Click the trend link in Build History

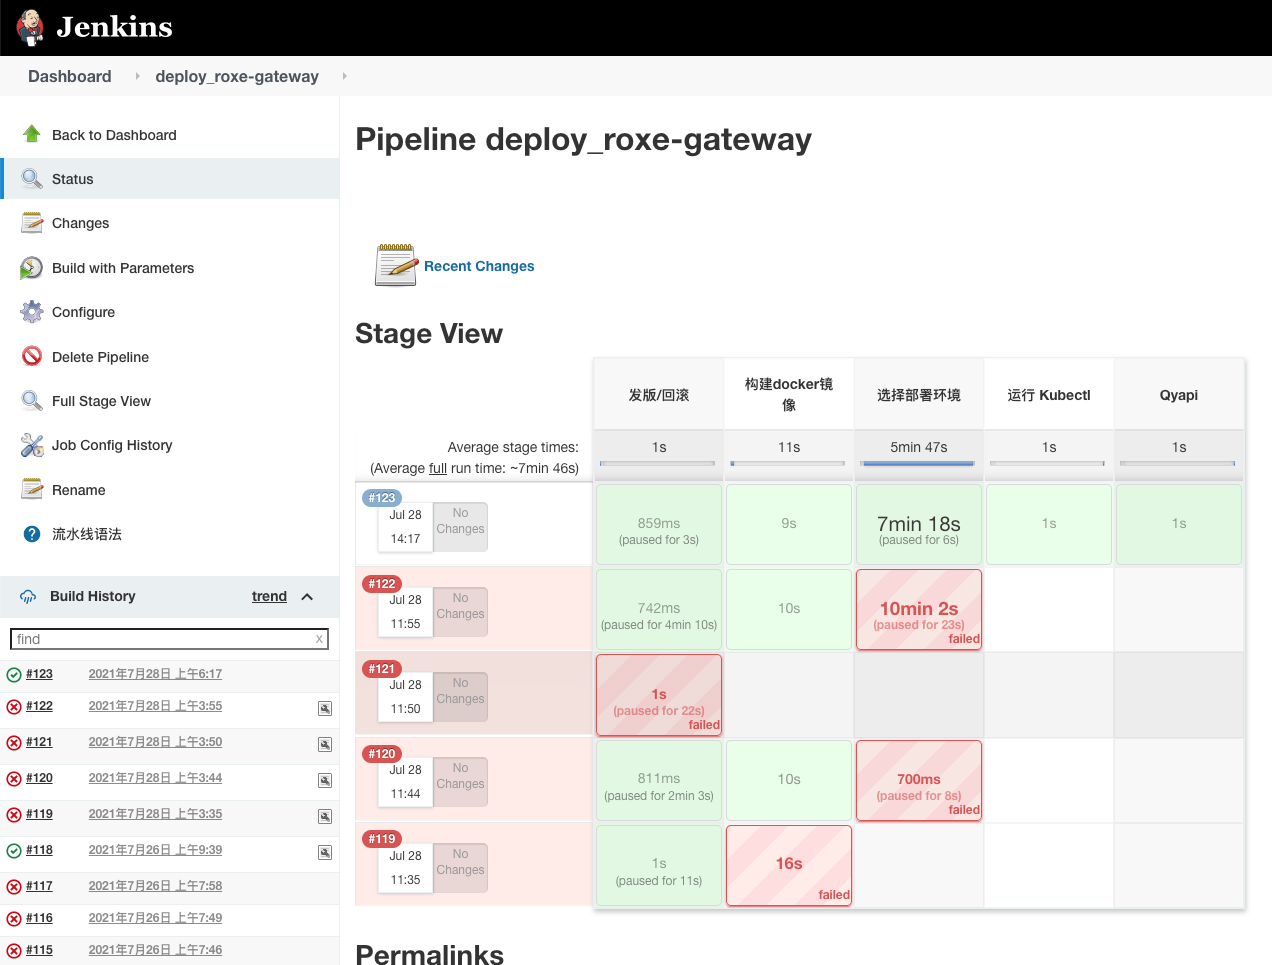(x=269, y=596)
